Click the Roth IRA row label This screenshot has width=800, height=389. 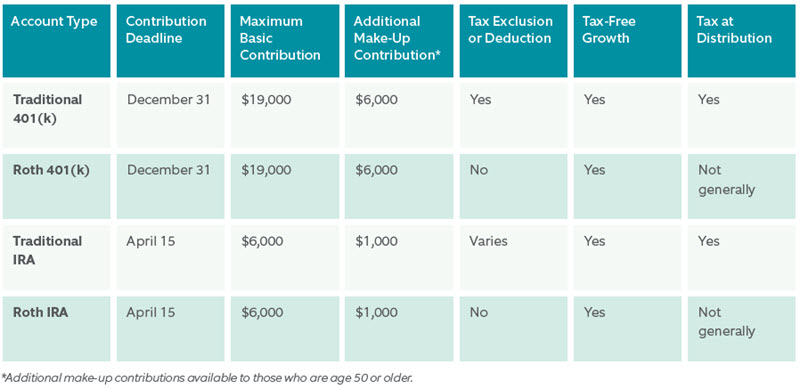pos(57,329)
